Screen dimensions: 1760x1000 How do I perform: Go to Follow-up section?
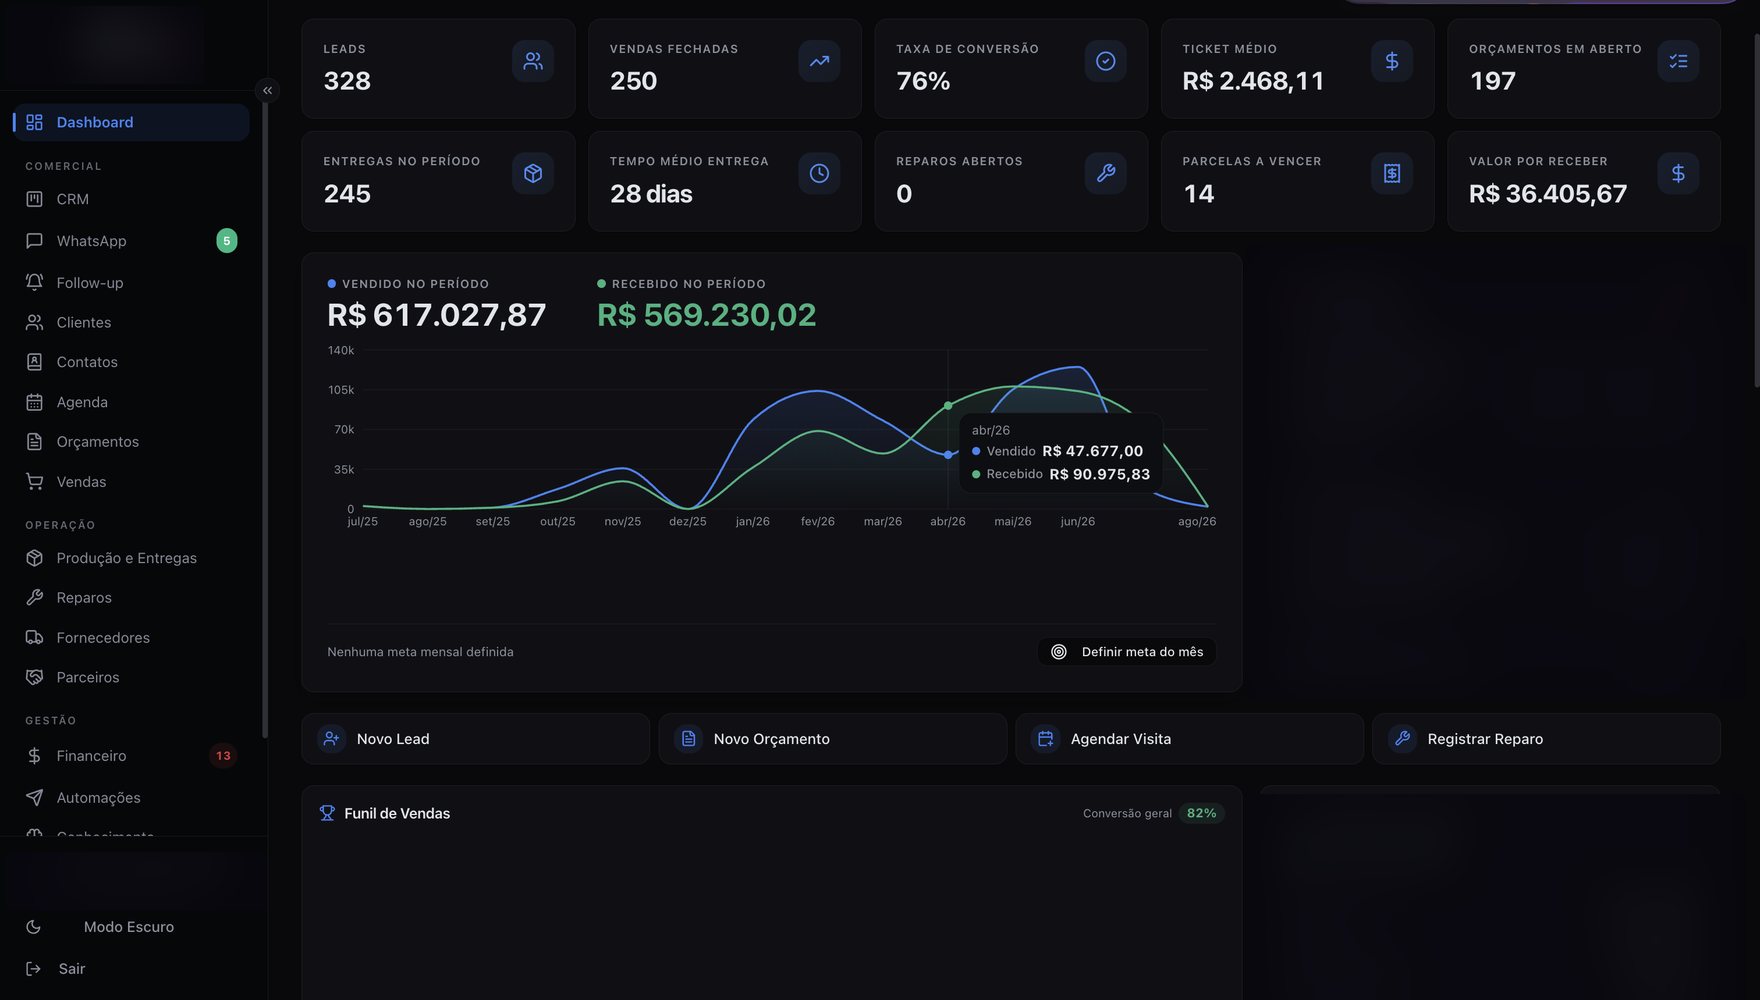(x=131, y=282)
